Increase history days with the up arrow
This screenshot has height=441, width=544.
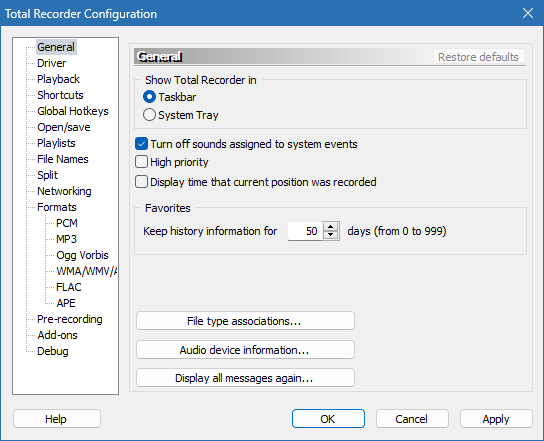pyautogui.click(x=331, y=227)
